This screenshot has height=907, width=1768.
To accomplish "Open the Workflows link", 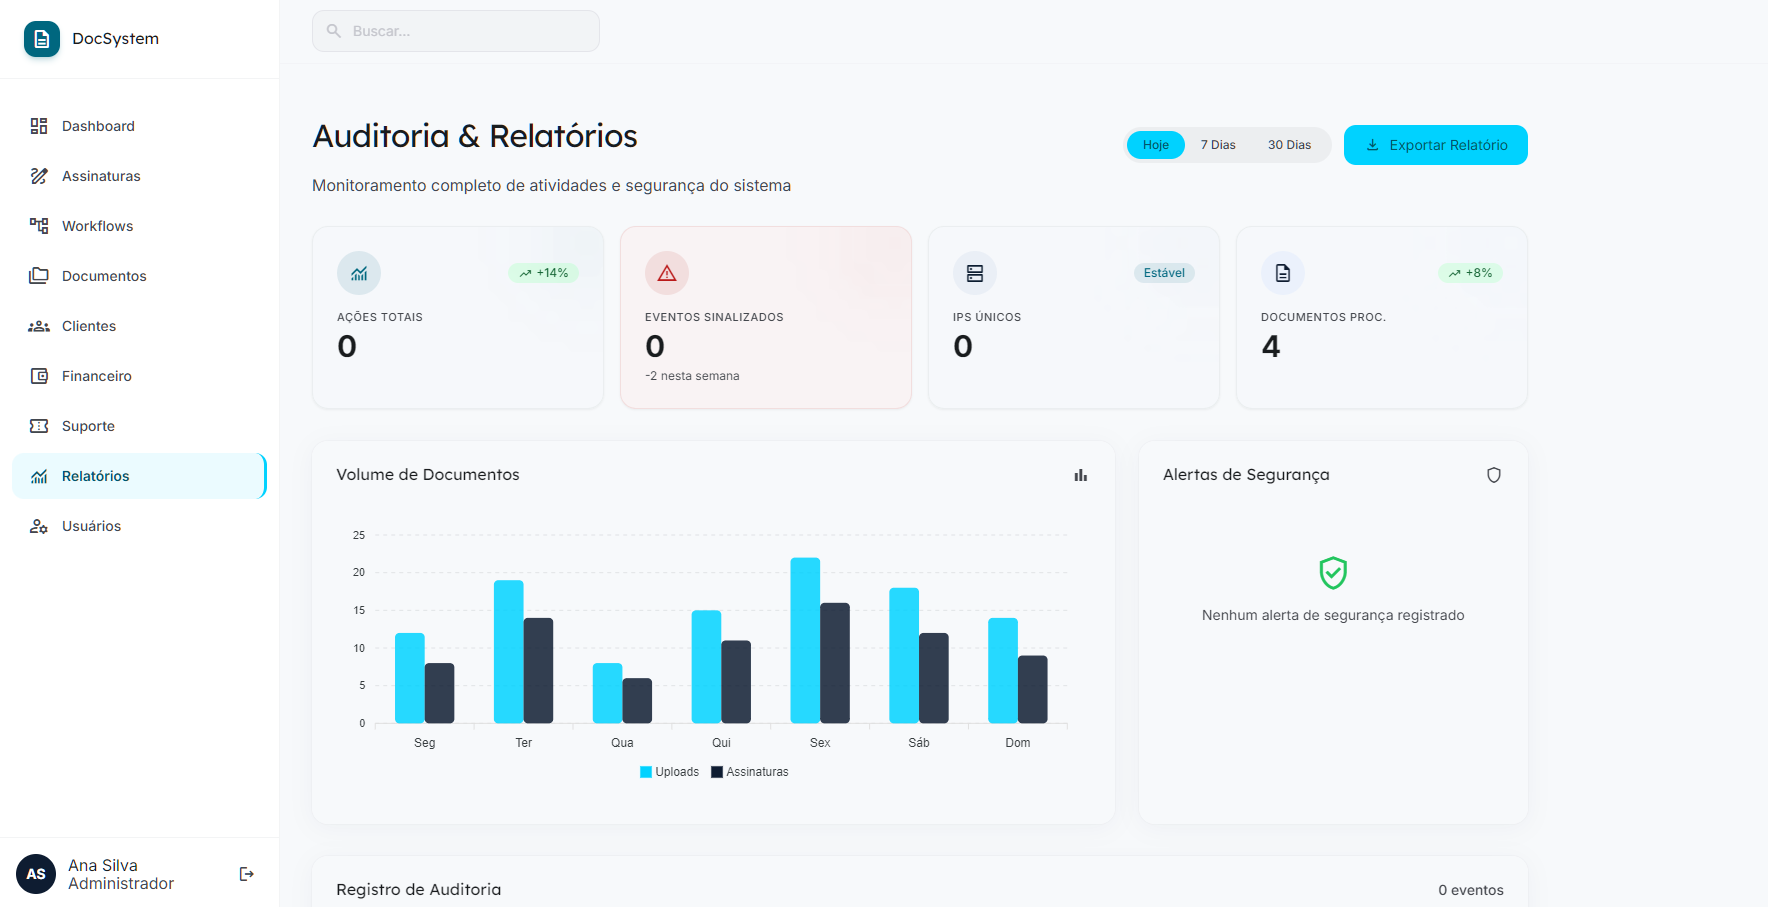I will (x=140, y=226).
